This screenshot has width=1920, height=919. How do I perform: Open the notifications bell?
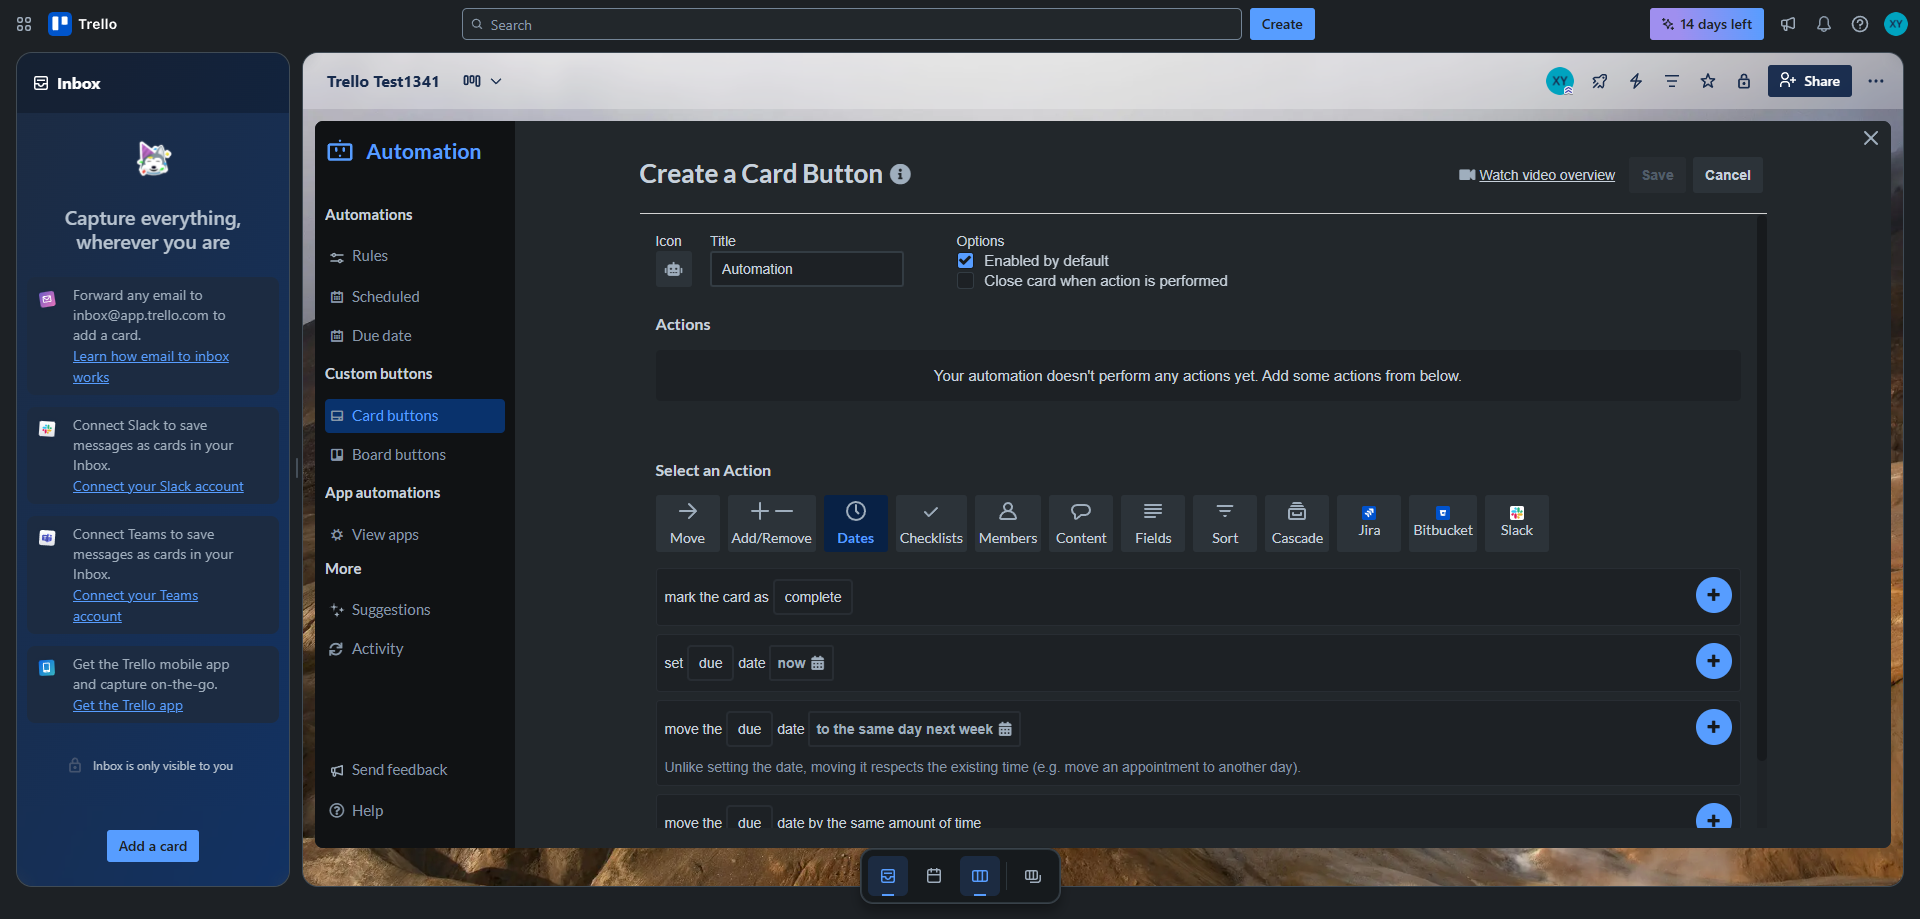(x=1824, y=24)
